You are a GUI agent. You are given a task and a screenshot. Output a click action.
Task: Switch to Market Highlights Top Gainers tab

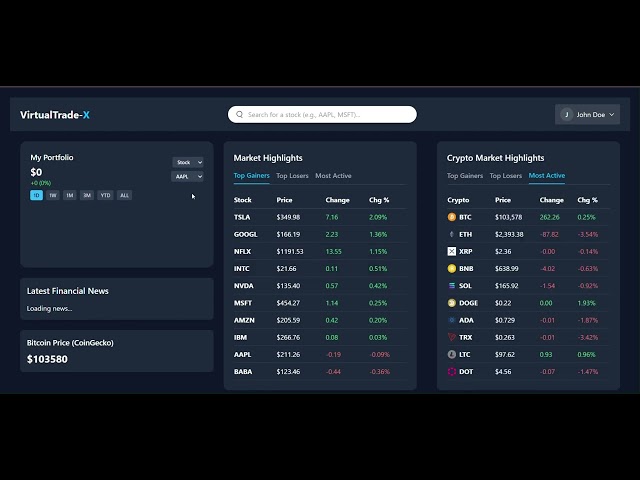coord(251,176)
